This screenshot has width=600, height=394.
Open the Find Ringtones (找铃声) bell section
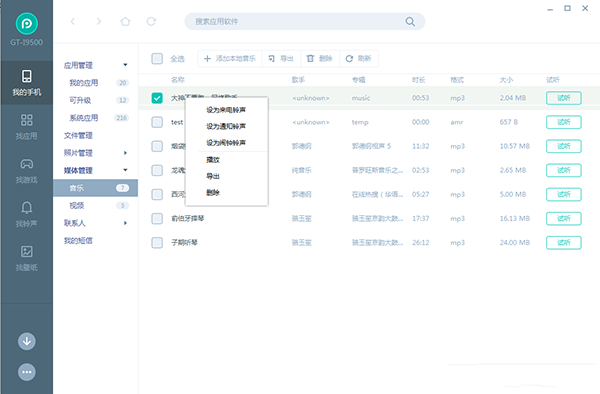click(26, 214)
